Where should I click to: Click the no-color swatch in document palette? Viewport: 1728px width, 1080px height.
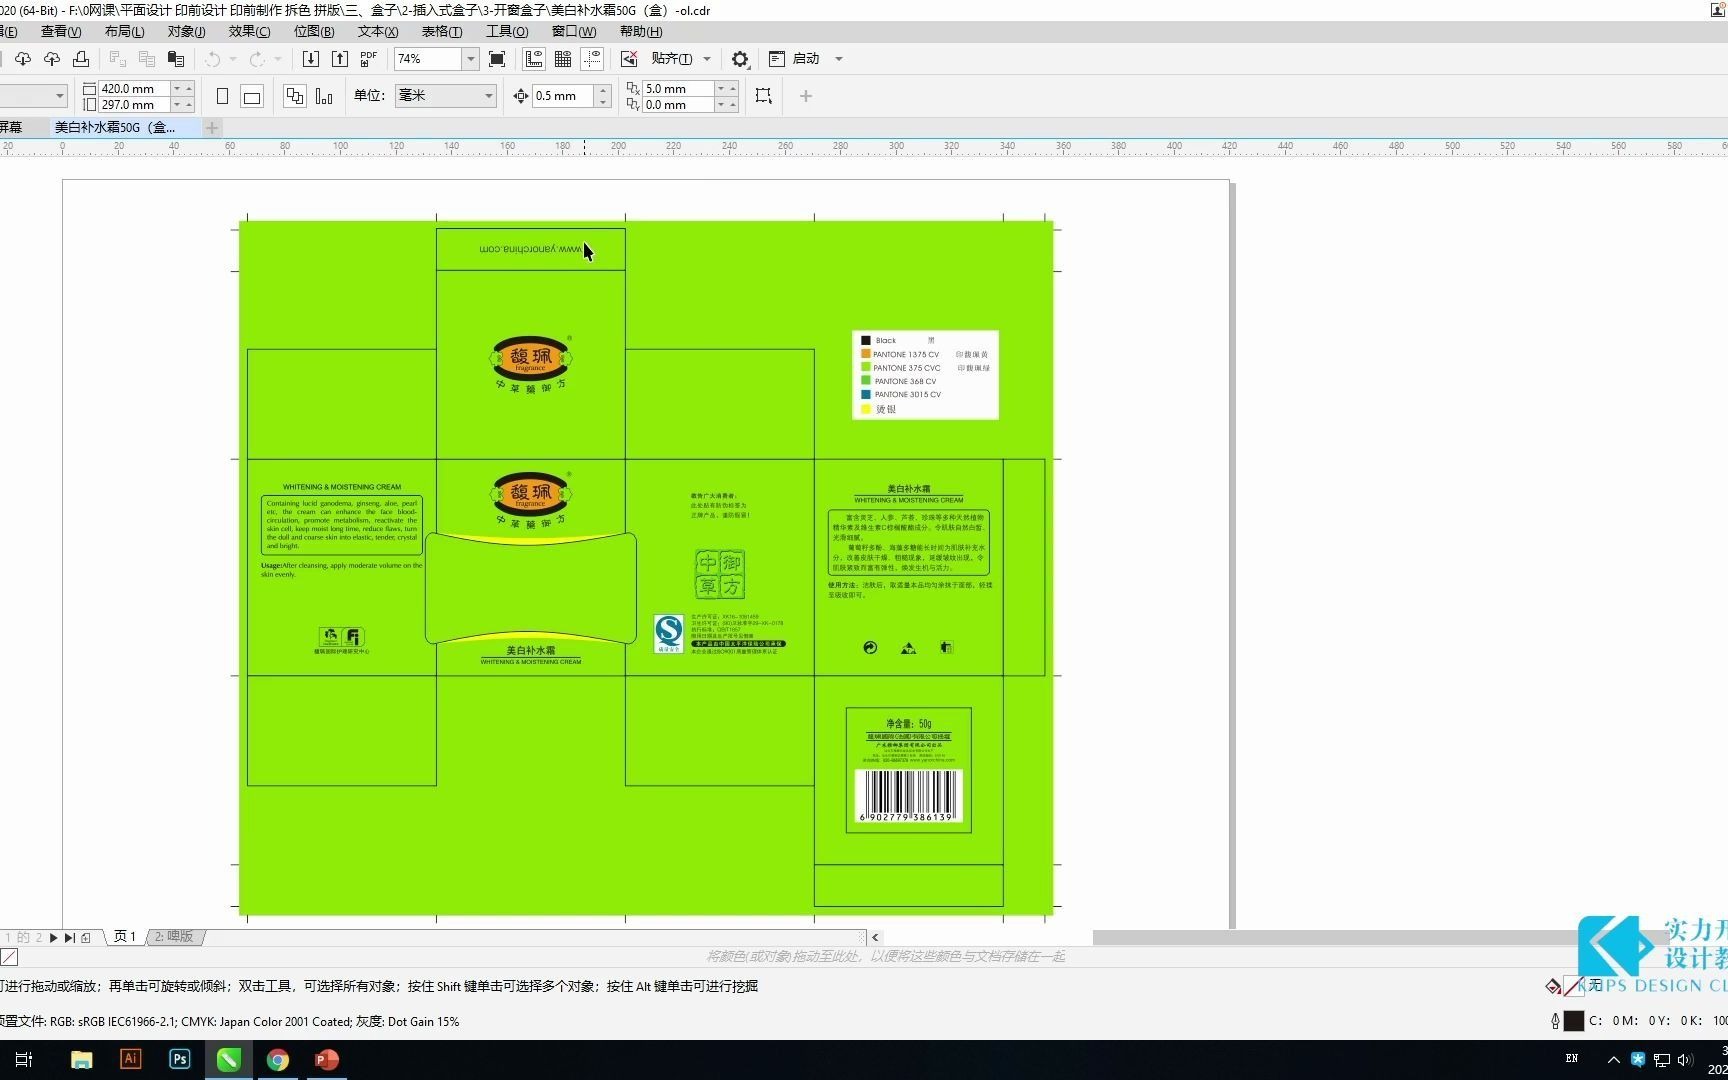pyautogui.click(x=9, y=957)
